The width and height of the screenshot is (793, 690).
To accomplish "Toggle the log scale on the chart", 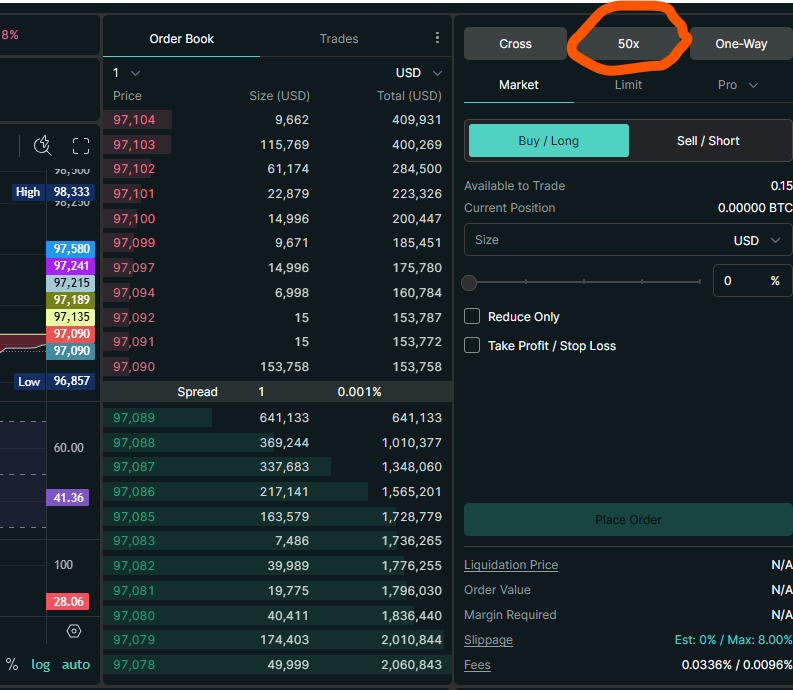I will pyautogui.click(x=40, y=664).
